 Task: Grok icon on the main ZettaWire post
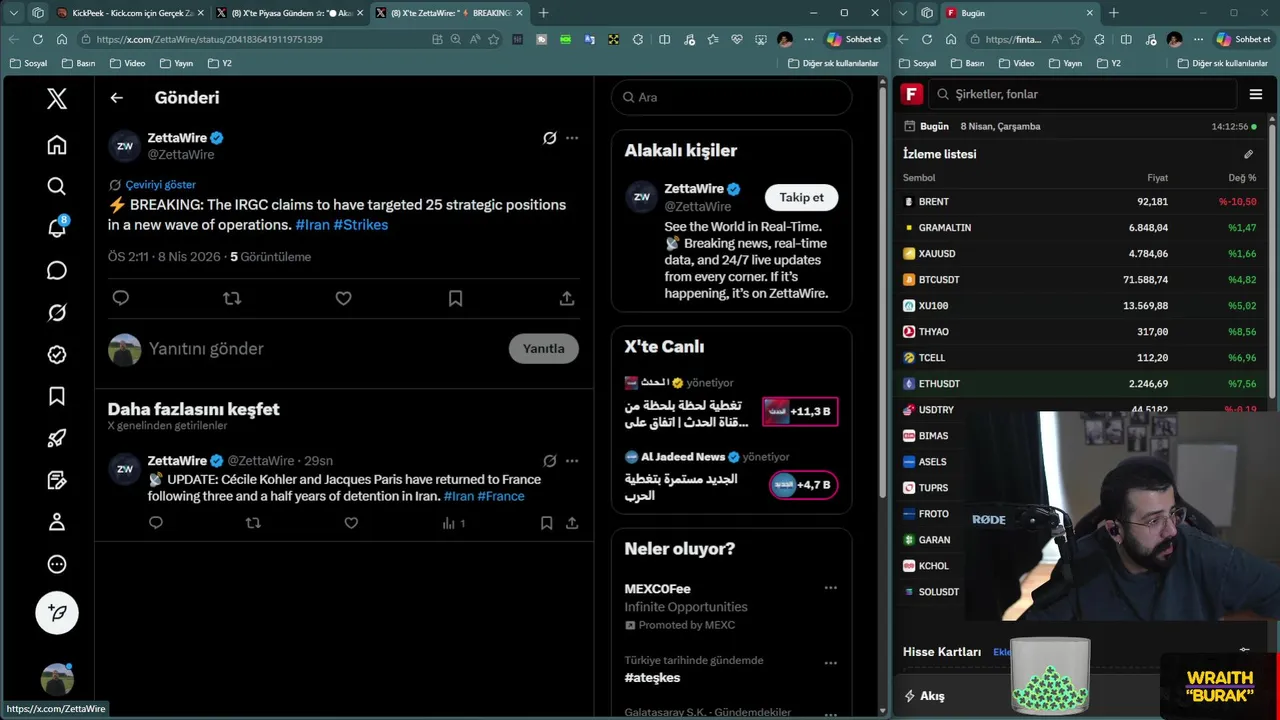[x=549, y=138]
